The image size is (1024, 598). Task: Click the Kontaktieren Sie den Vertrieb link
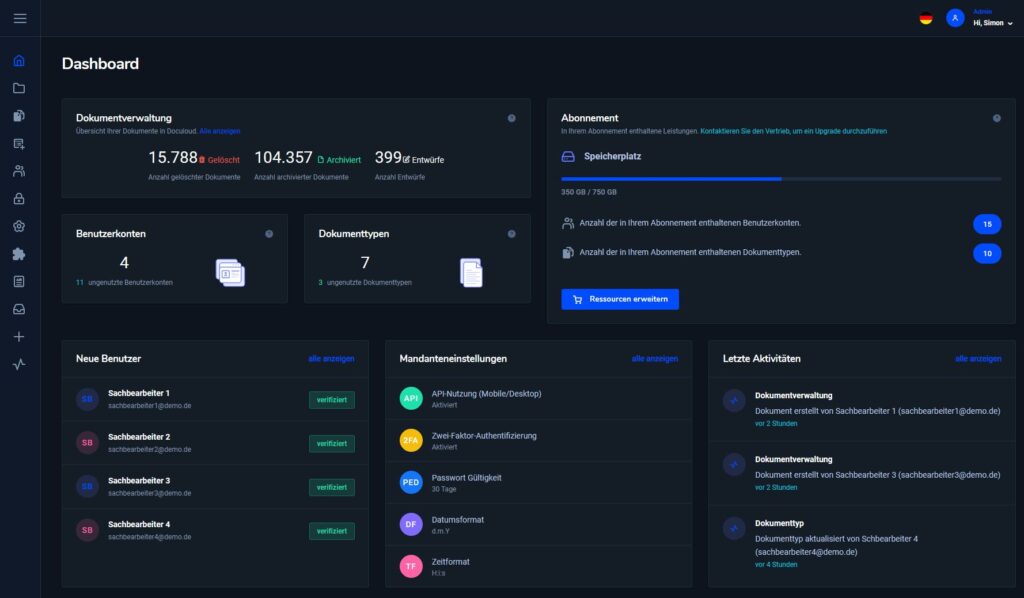coord(793,131)
